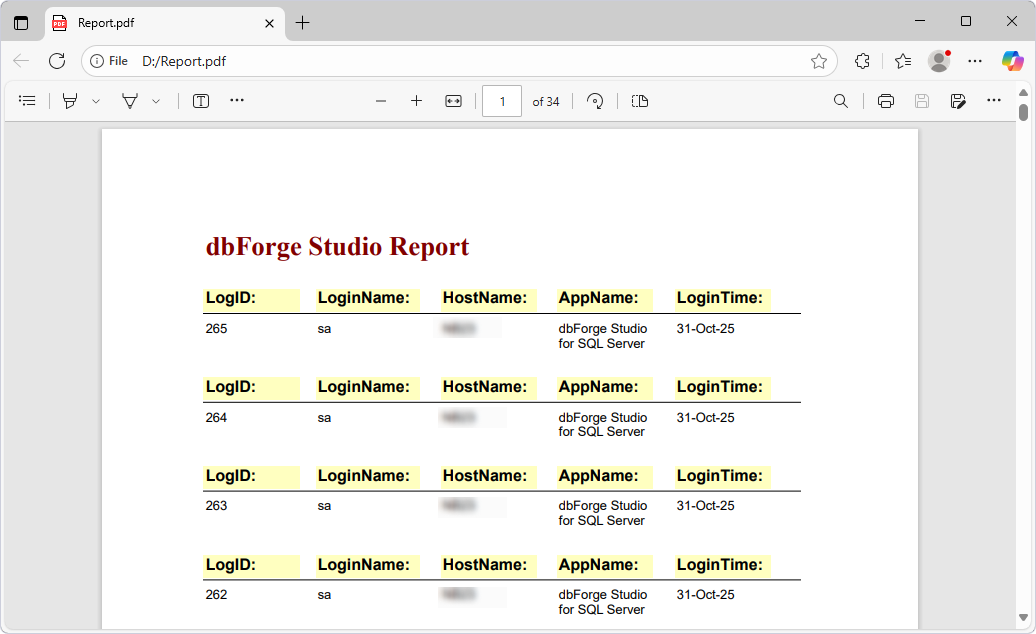Image resolution: width=1036 pixels, height=634 pixels.
Task: Open the document outline panel
Action: (x=27, y=100)
